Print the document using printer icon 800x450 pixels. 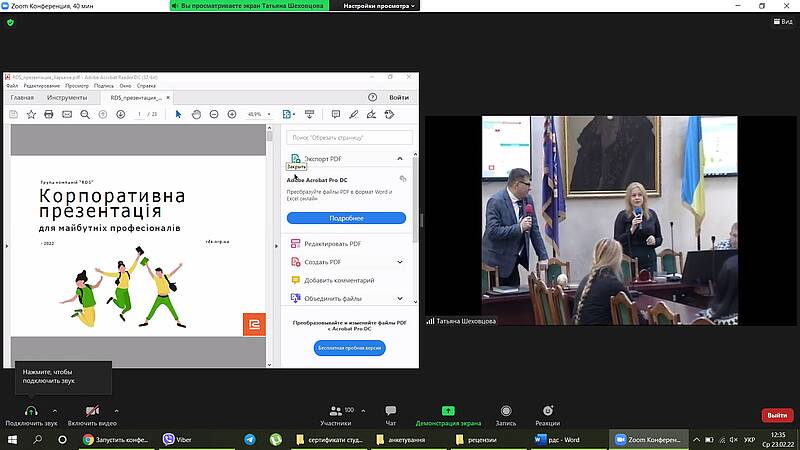(x=49, y=114)
